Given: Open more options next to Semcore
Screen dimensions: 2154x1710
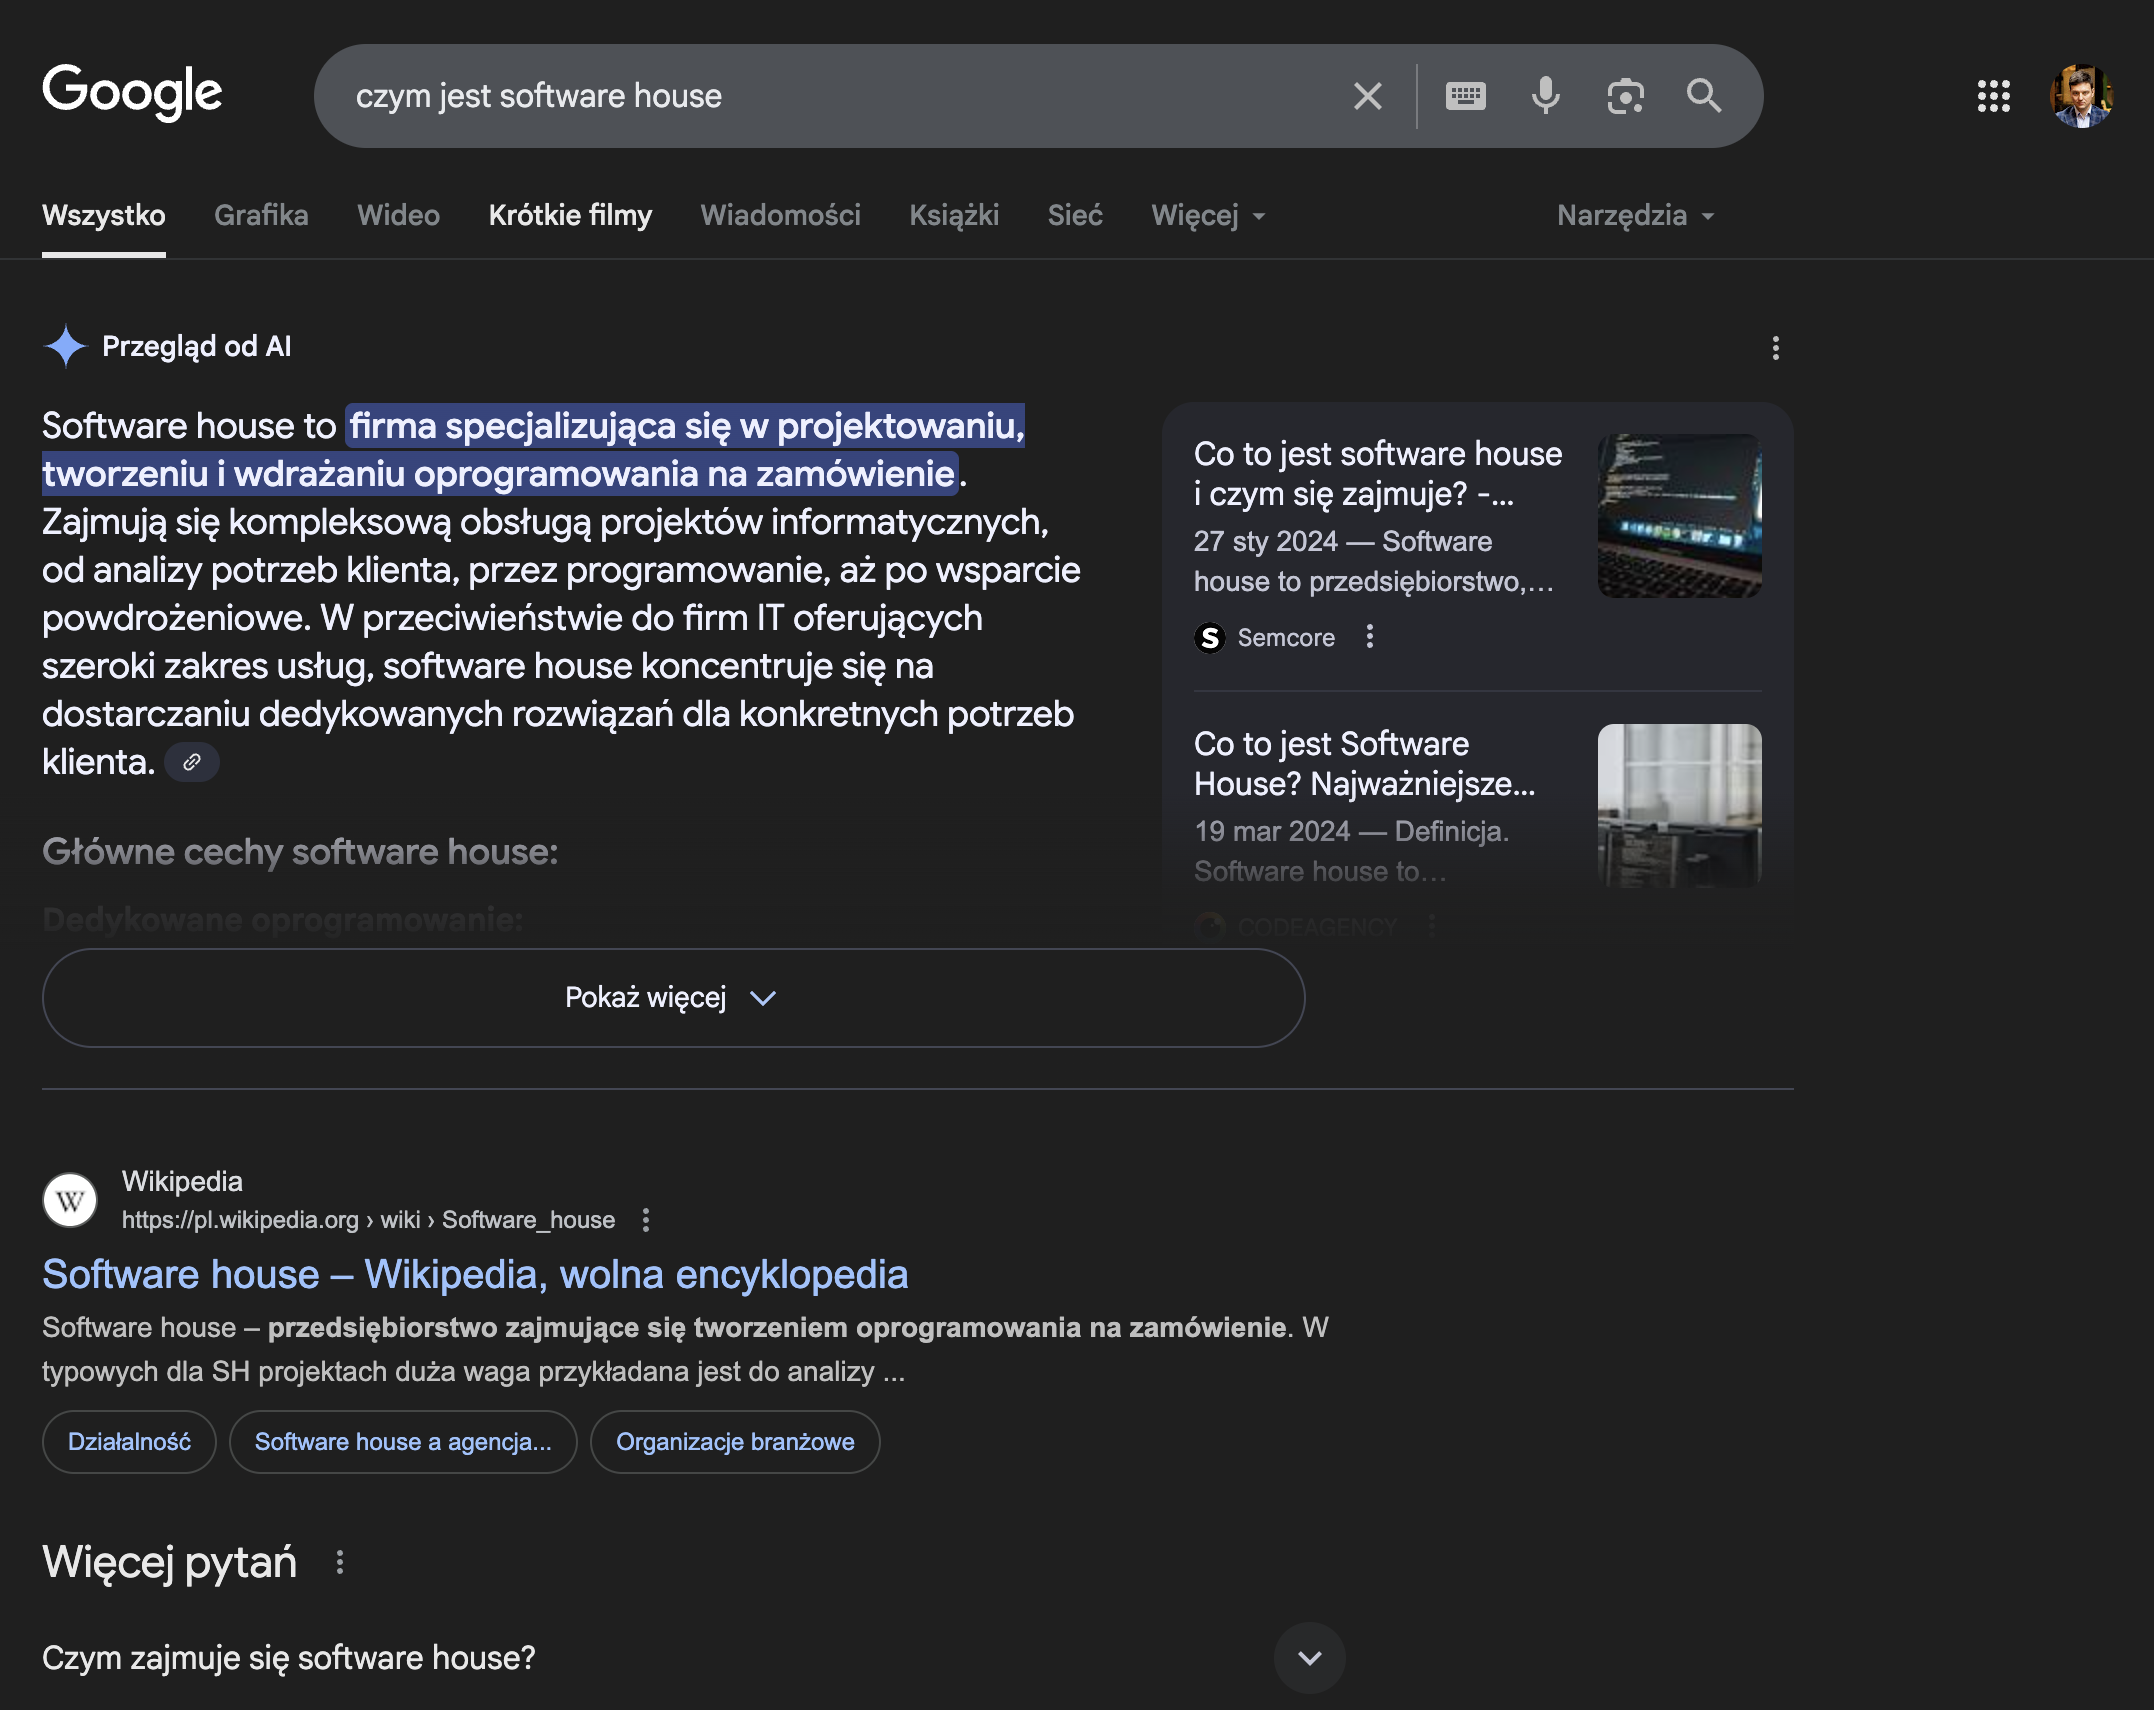Looking at the screenshot, I should pos(1370,636).
